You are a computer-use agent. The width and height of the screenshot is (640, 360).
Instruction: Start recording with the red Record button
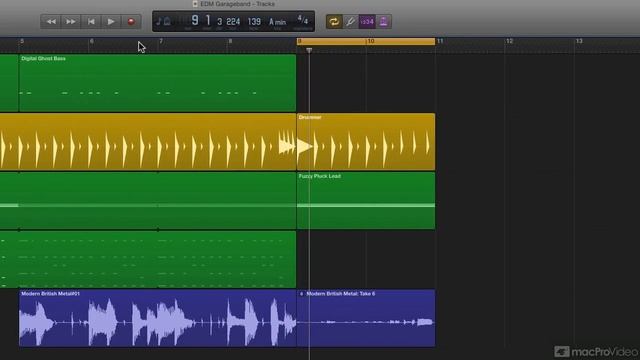point(131,22)
